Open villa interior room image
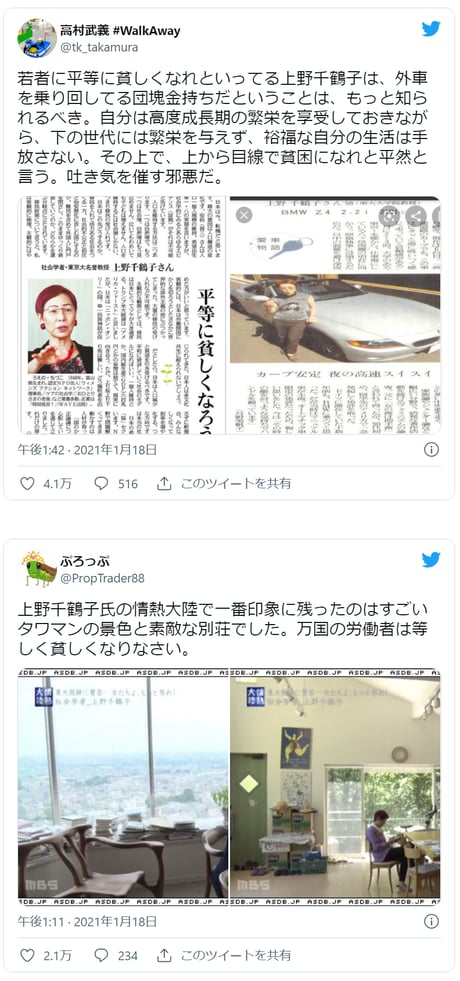This screenshot has width=460, height=981. tap(335, 787)
